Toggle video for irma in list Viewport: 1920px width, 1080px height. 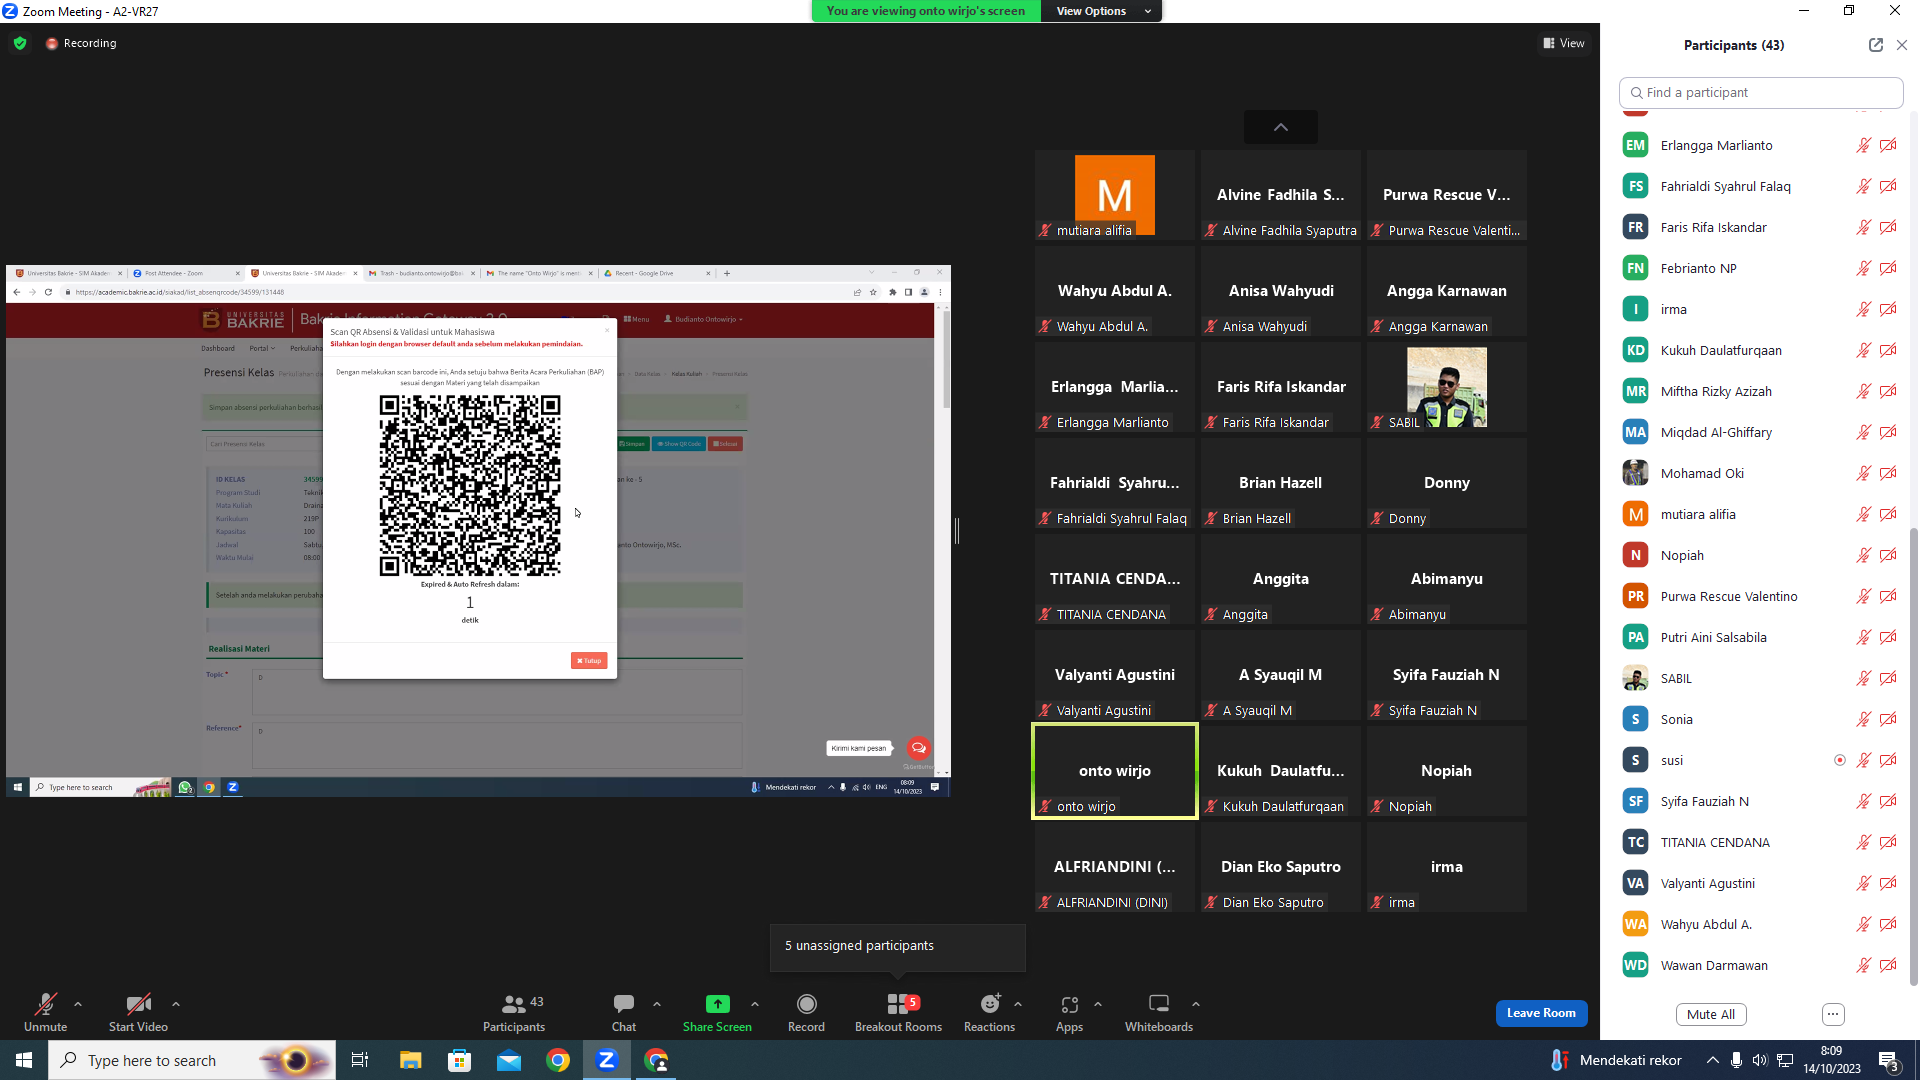1888,309
